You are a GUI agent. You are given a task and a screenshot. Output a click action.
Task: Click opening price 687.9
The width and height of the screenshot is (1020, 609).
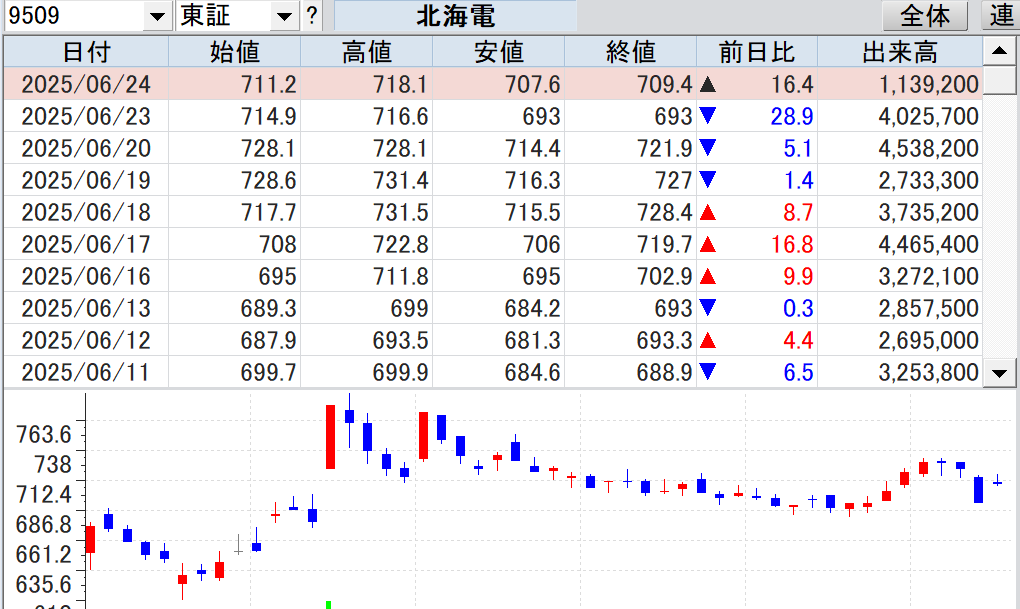tap(269, 340)
